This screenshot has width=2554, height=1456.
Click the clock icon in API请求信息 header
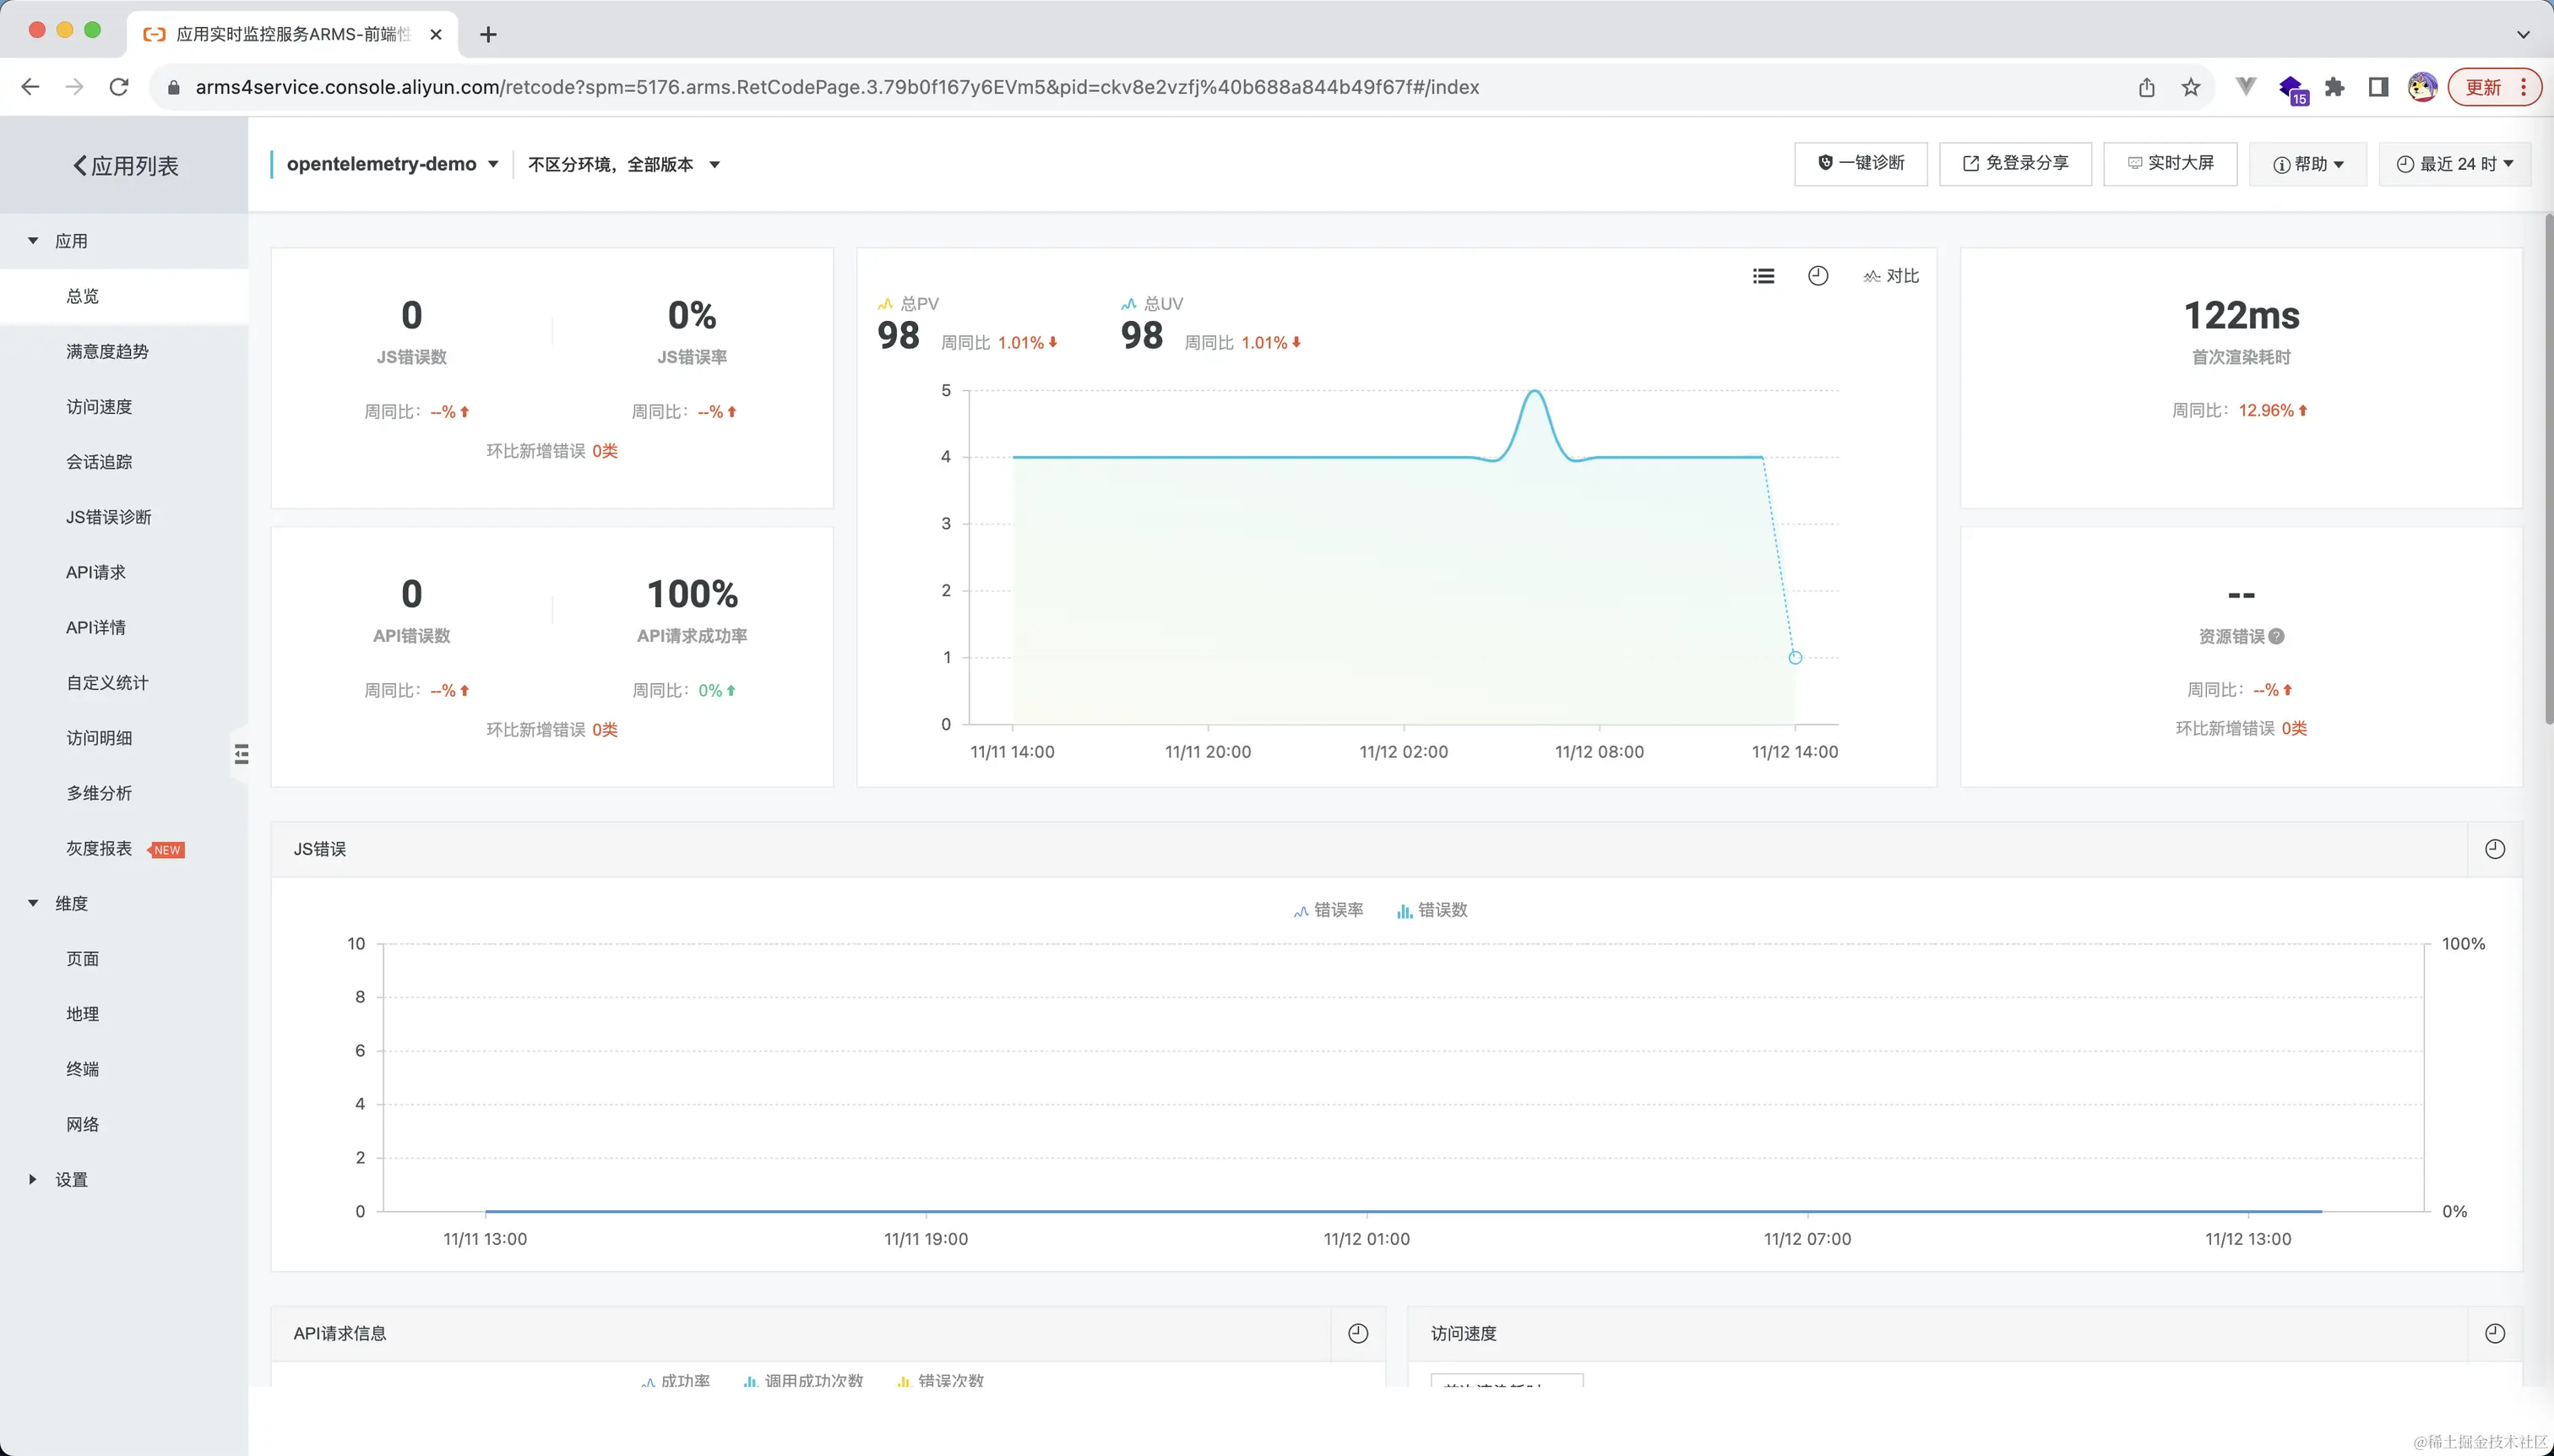pyautogui.click(x=1358, y=1333)
